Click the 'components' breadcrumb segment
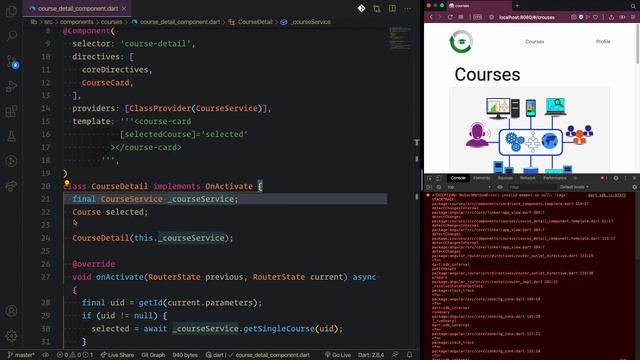640x360 pixels. [x=77, y=22]
